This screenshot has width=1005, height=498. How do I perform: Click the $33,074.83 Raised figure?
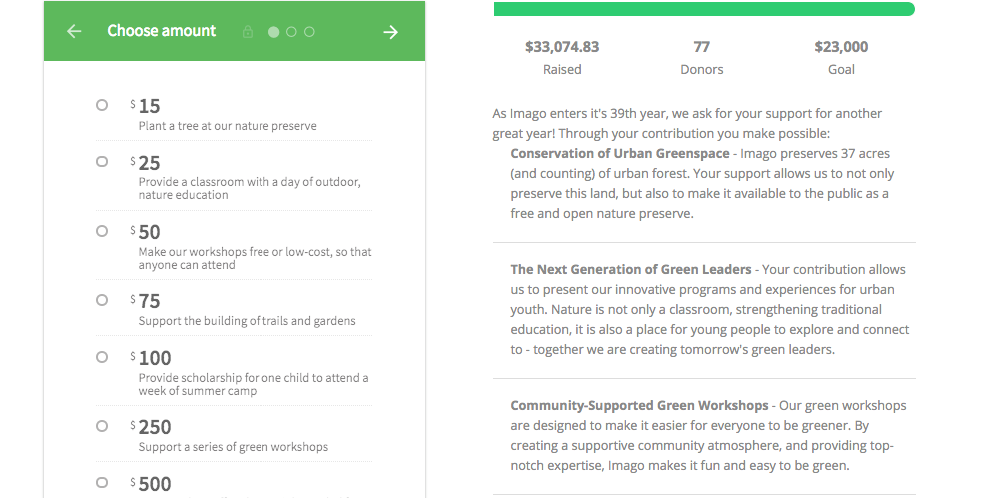pos(562,47)
